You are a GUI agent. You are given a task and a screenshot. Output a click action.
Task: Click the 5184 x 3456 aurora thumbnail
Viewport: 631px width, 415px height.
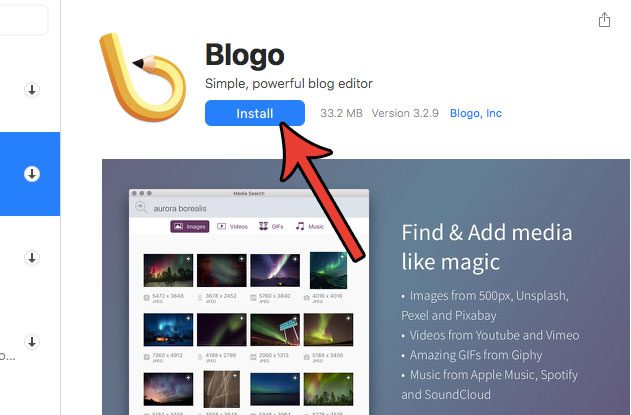328,330
